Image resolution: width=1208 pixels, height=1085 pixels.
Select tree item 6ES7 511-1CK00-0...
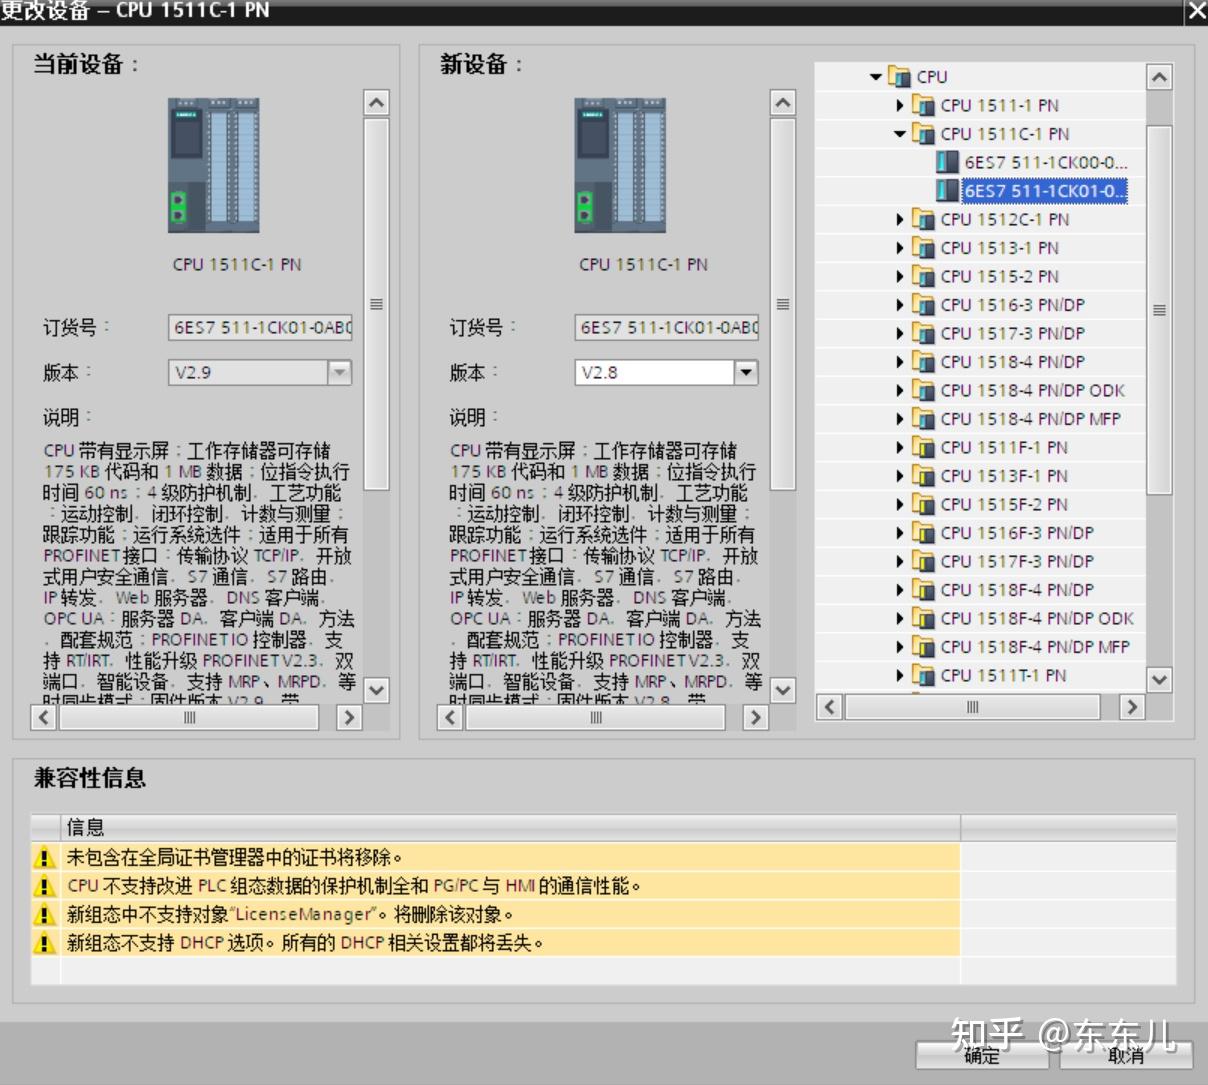click(x=1045, y=162)
